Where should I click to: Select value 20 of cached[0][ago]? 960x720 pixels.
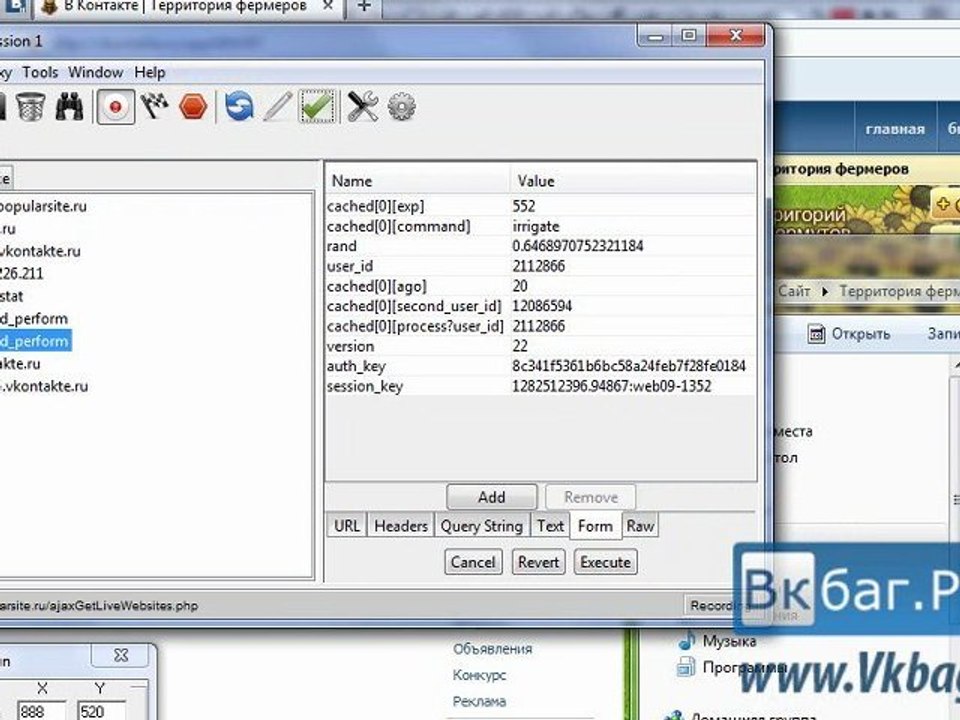(x=520, y=287)
